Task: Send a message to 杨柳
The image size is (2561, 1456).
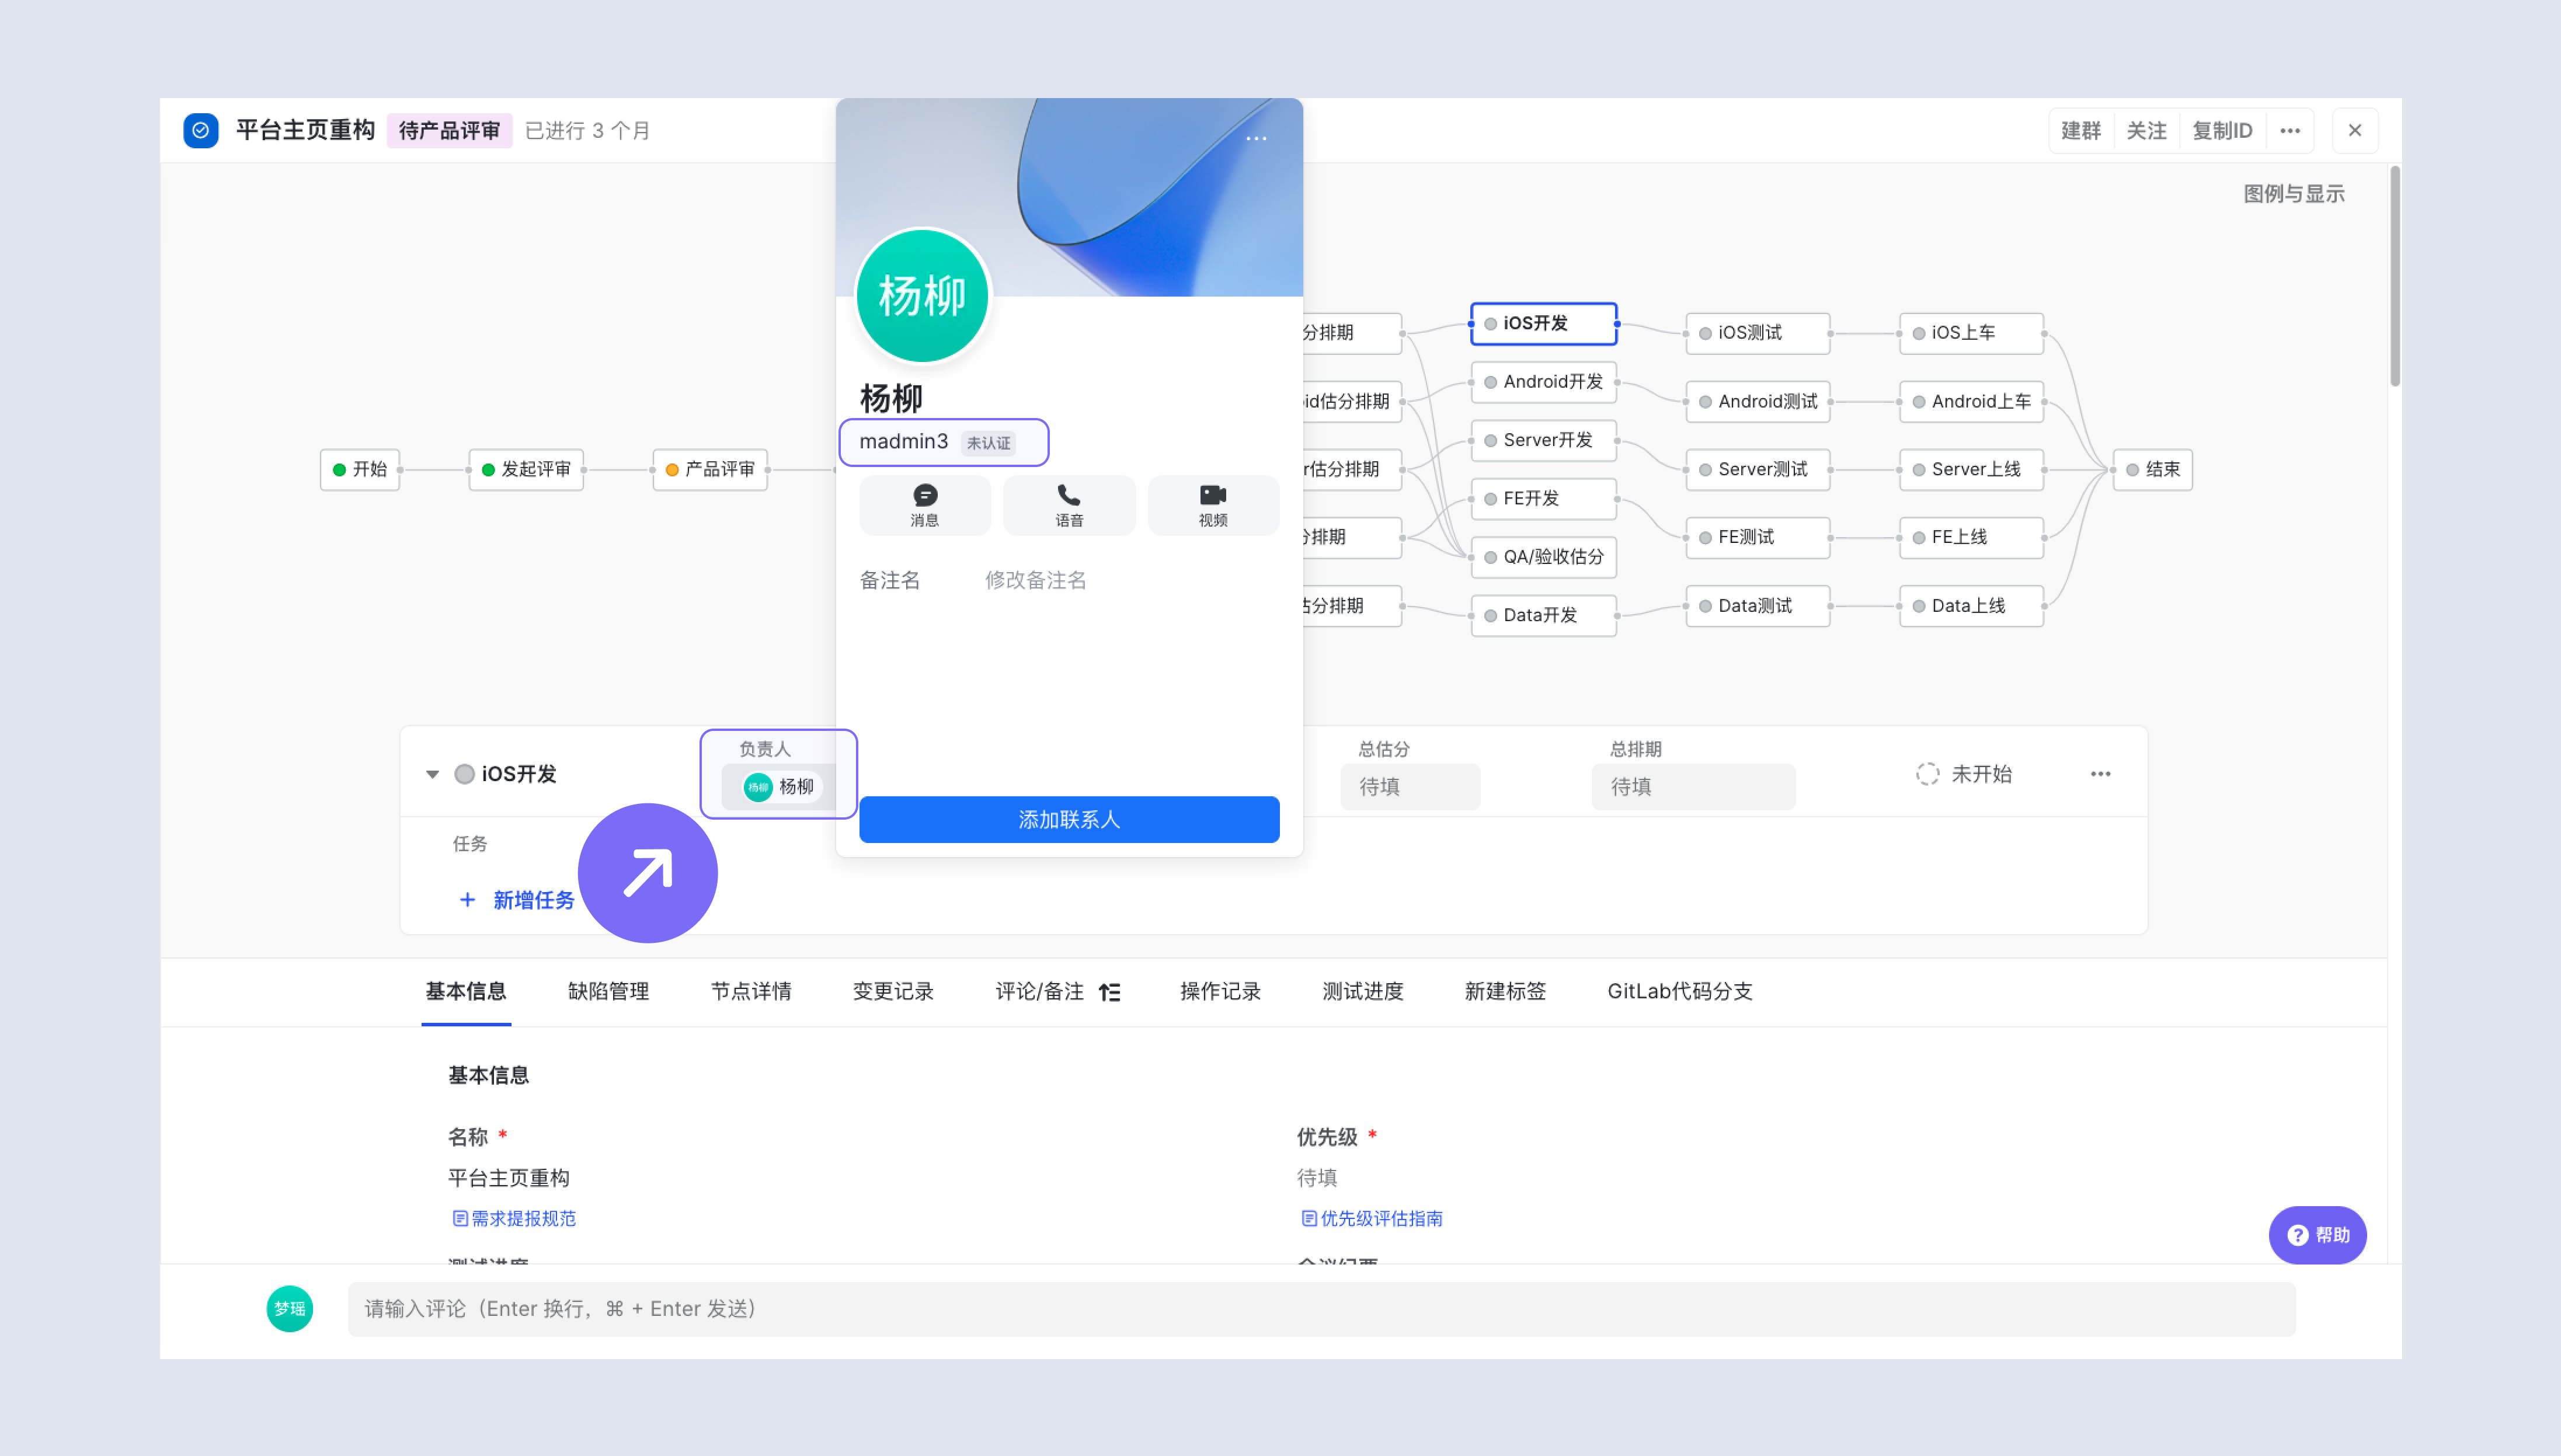Action: click(925, 505)
